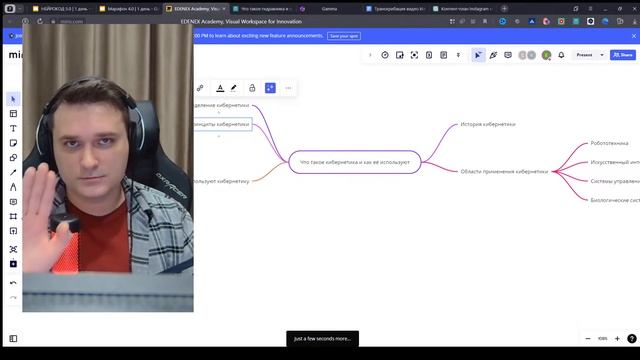The height and width of the screenshot is (360, 640).
Task: Reload the page with the browser refresh icon
Action: [40, 21]
